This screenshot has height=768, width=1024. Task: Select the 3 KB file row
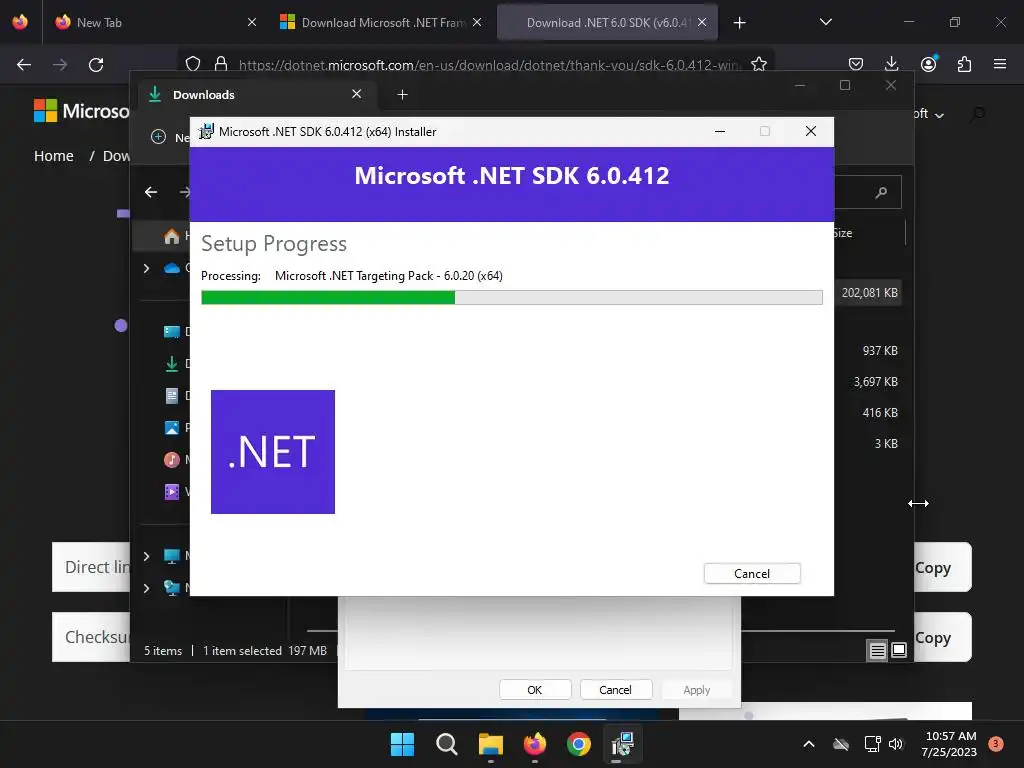[886, 443]
